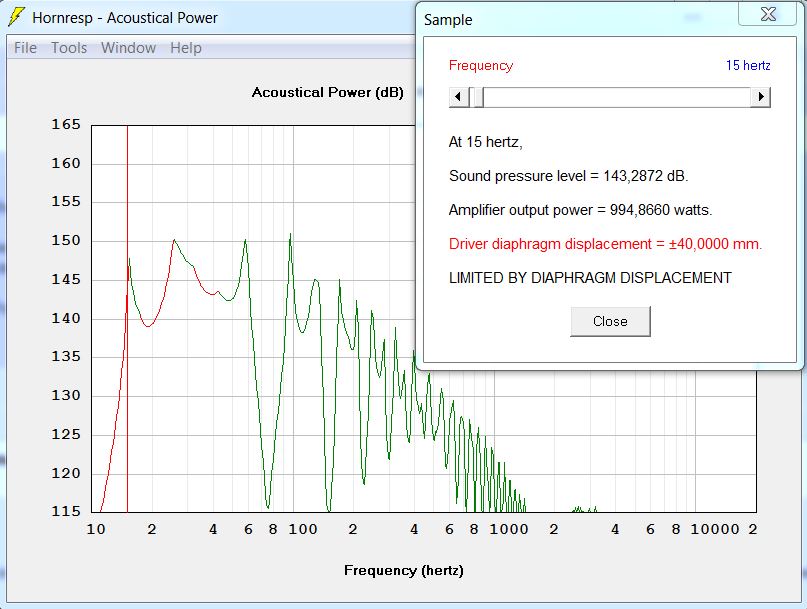Click the 10000 label on frequency axis
The height and width of the screenshot is (609, 807).
(x=715, y=529)
